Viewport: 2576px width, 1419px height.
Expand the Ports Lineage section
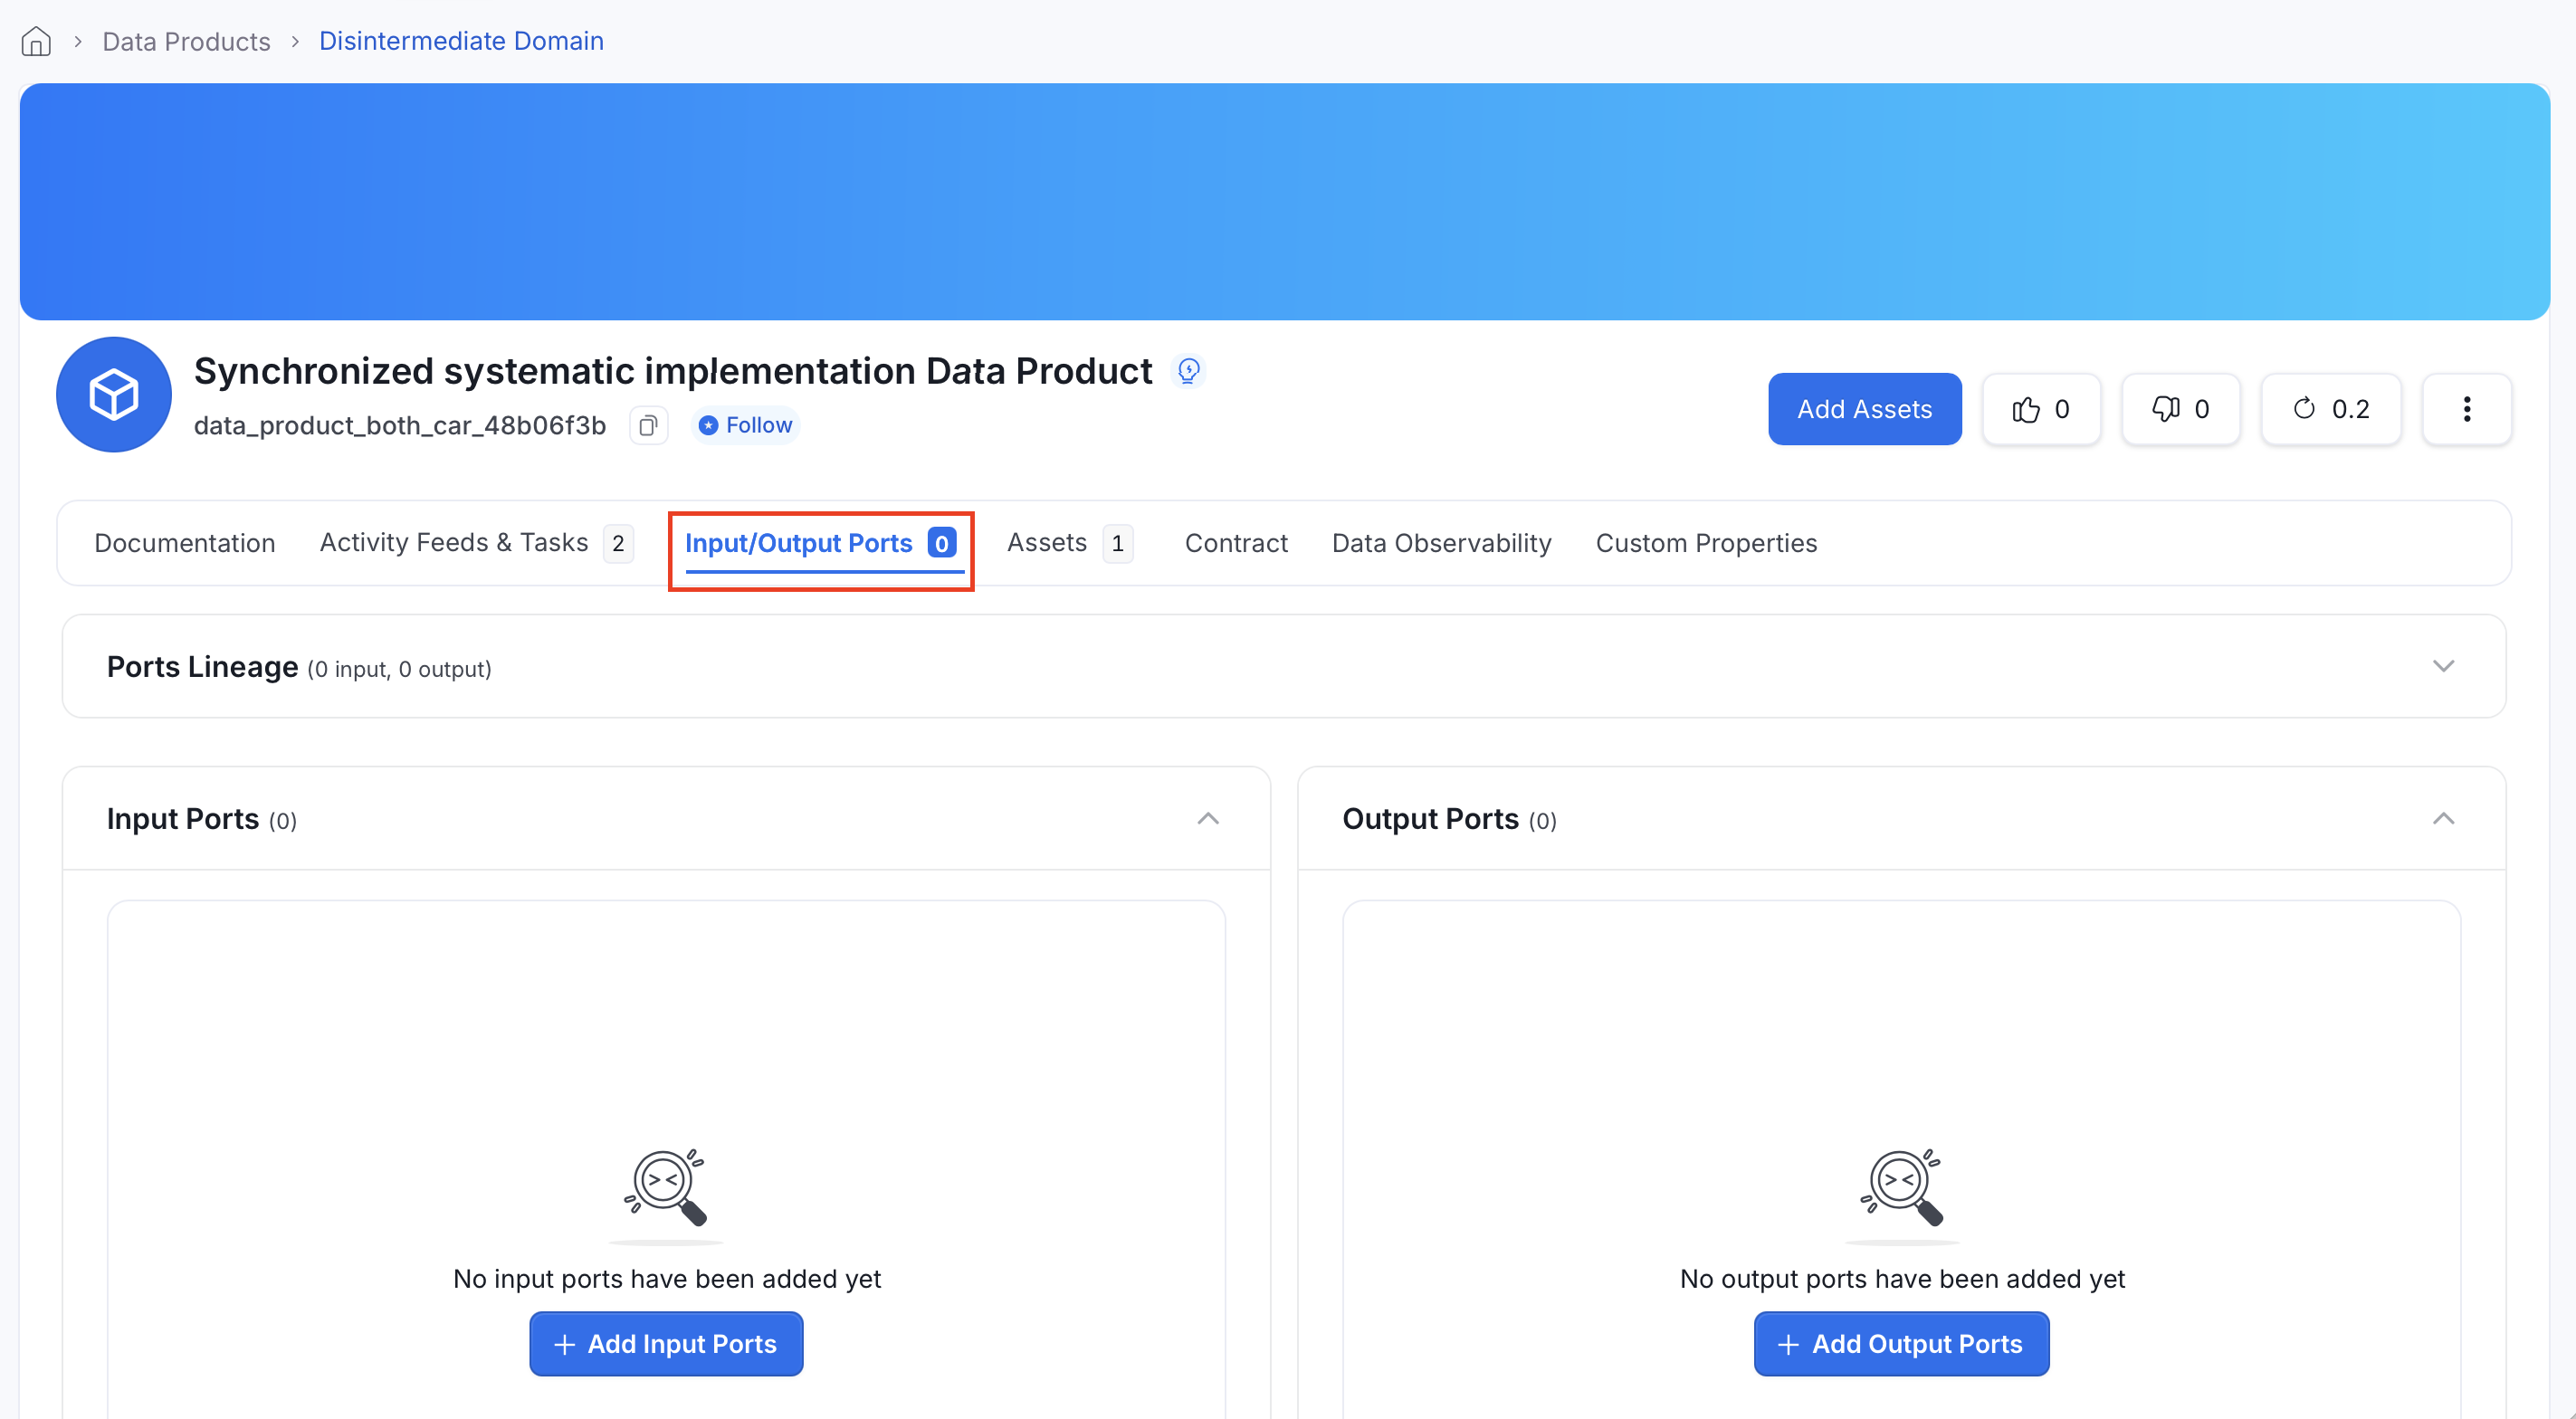pos(2443,666)
